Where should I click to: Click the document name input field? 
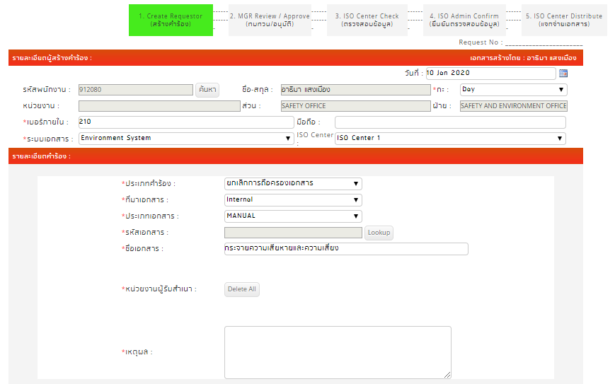[x=346, y=249]
